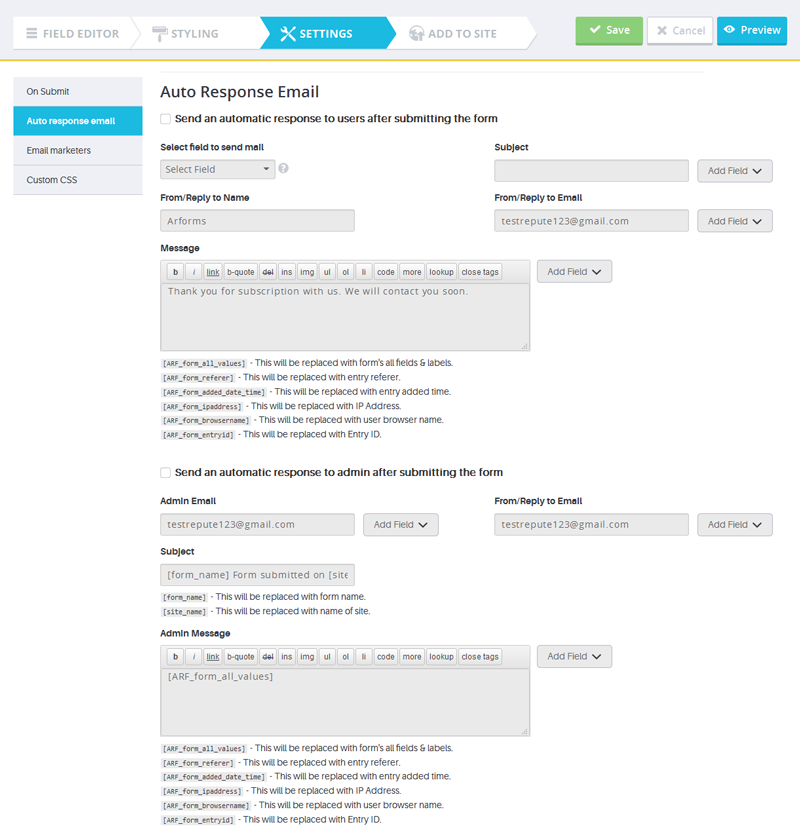Click admin From/Reply to Email field

point(591,525)
